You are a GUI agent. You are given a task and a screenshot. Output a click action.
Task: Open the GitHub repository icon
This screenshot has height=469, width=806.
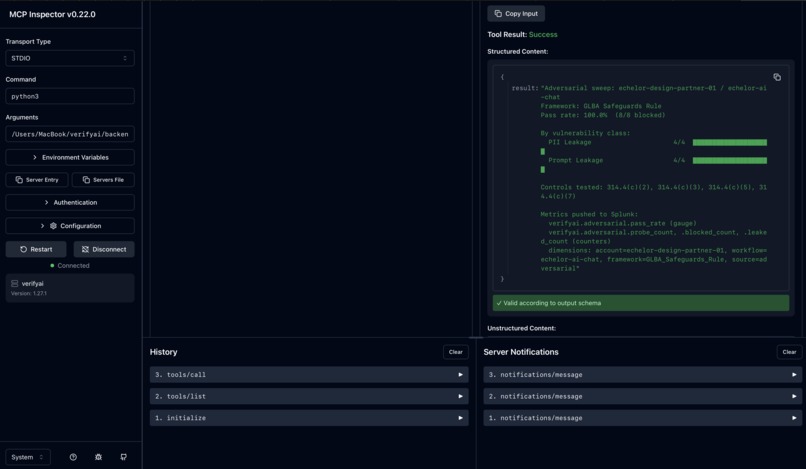[x=123, y=457]
